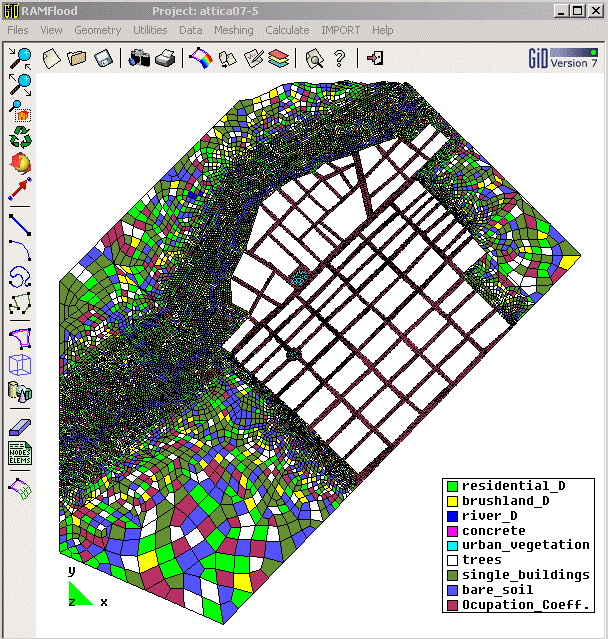The width and height of the screenshot is (608, 639).
Task: Click the GiD Version 7 logo
Action: coord(562,58)
